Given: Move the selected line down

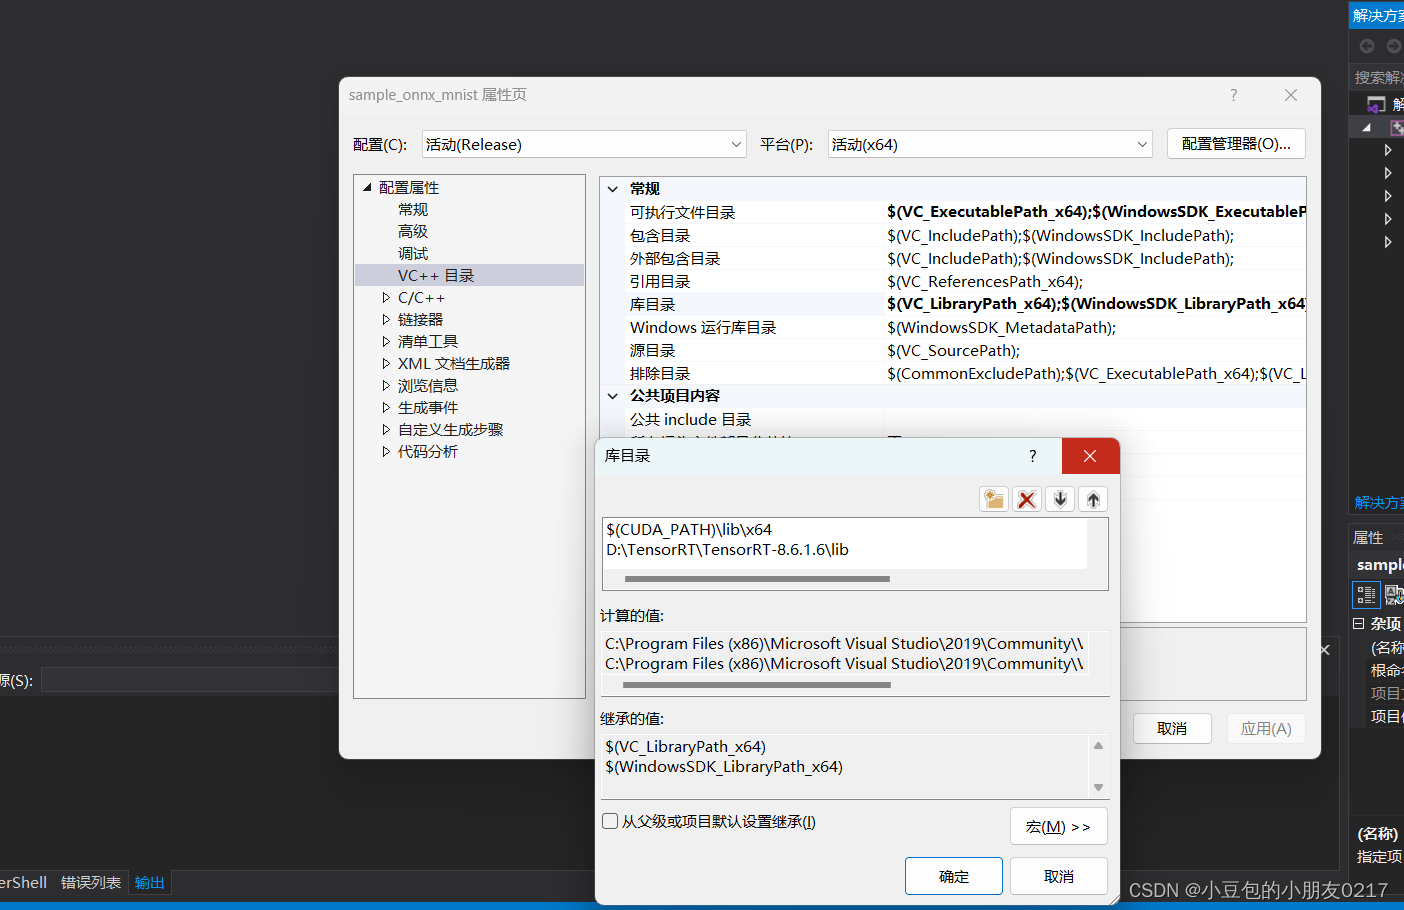Looking at the screenshot, I should [1061, 499].
